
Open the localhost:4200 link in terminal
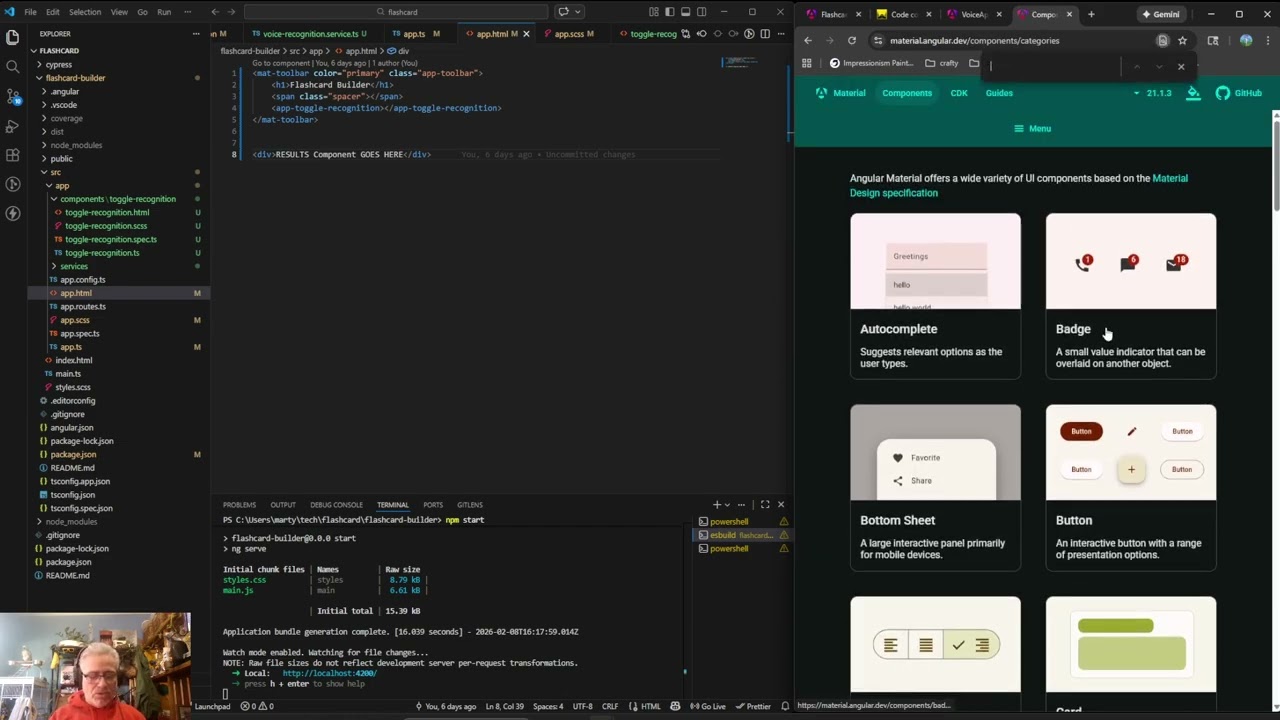point(329,674)
